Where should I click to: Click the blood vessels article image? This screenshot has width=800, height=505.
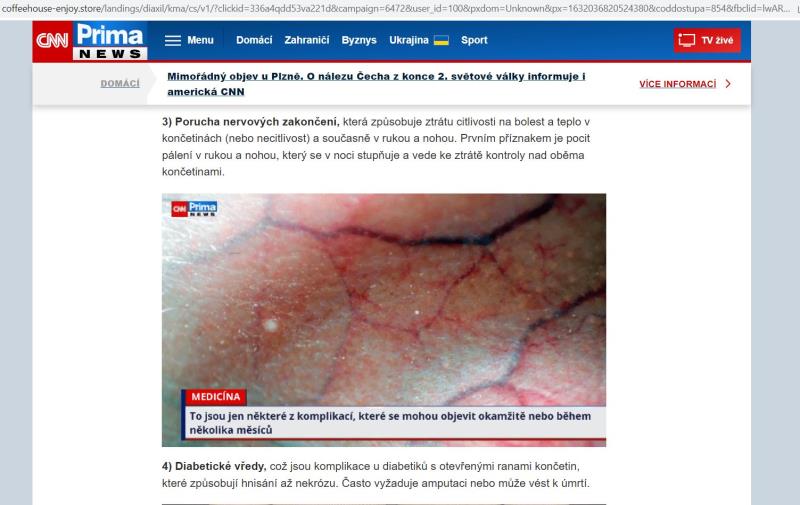pos(384,320)
